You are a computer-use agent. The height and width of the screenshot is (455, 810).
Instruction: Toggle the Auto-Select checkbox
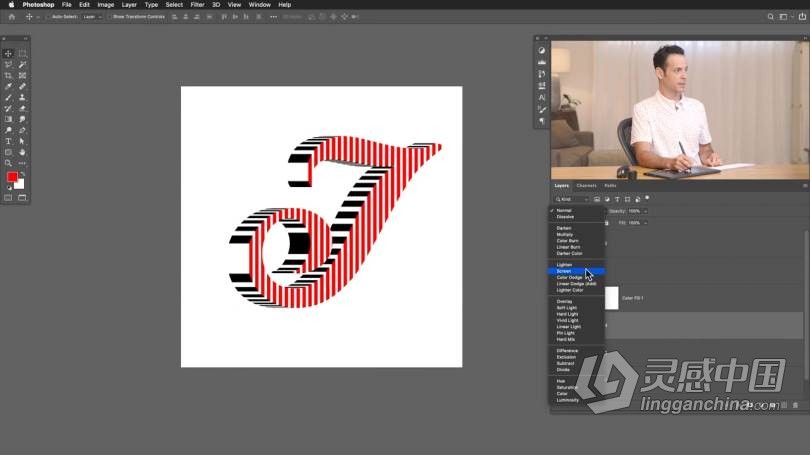(48, 17)
